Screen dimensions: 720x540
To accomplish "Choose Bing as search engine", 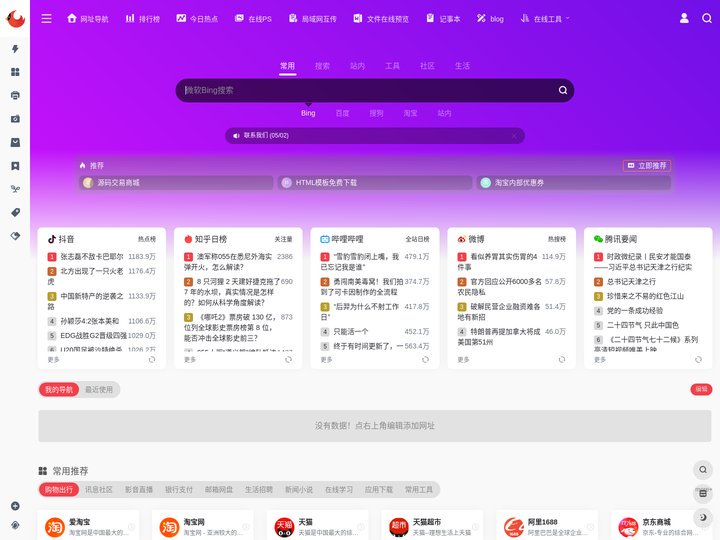I will [308, 113].
